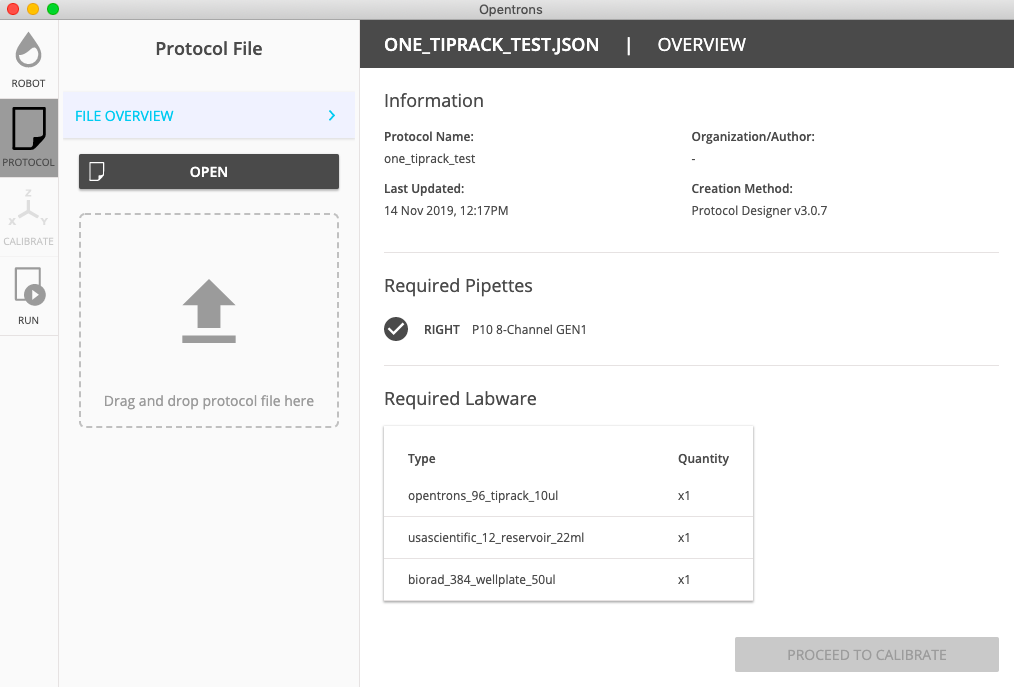Image resolution: width=1014 pixels, height=687 pixels.
Task: Click the x1 quantity for opentrons tiprack
Action: click(x=684, y=496)
